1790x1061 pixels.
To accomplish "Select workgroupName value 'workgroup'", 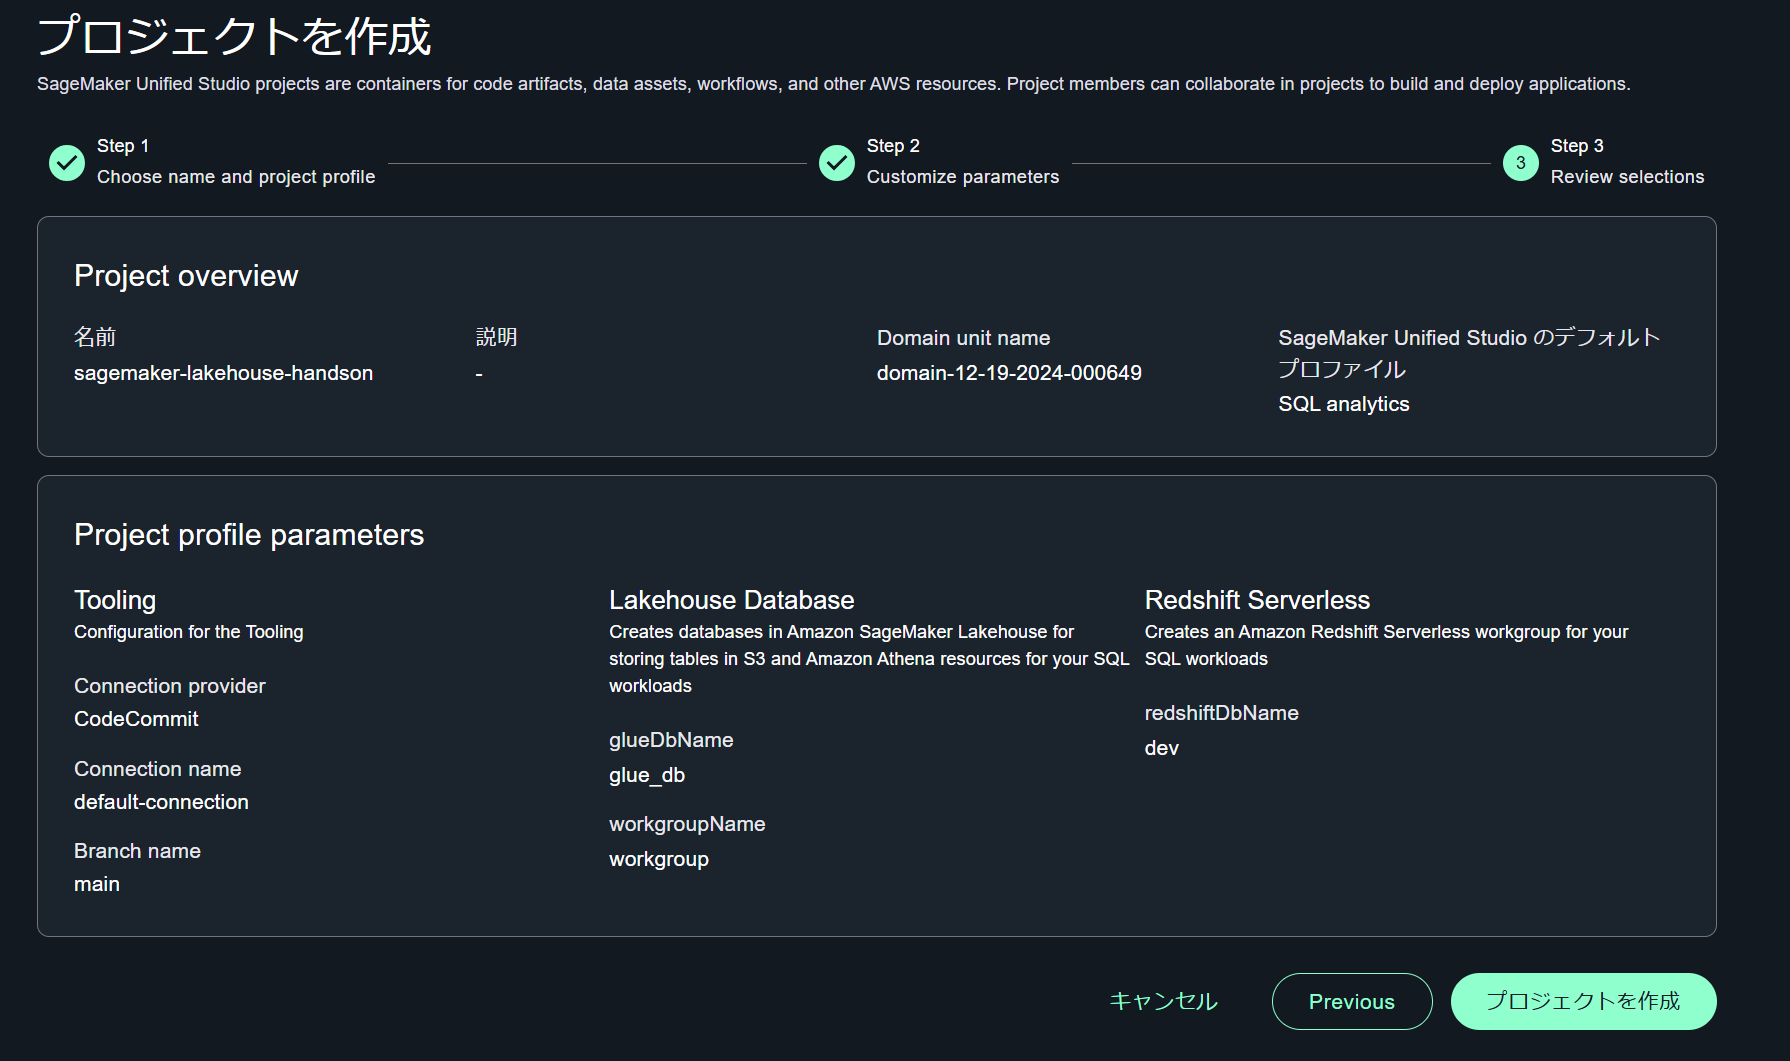I will pos(659,859).
